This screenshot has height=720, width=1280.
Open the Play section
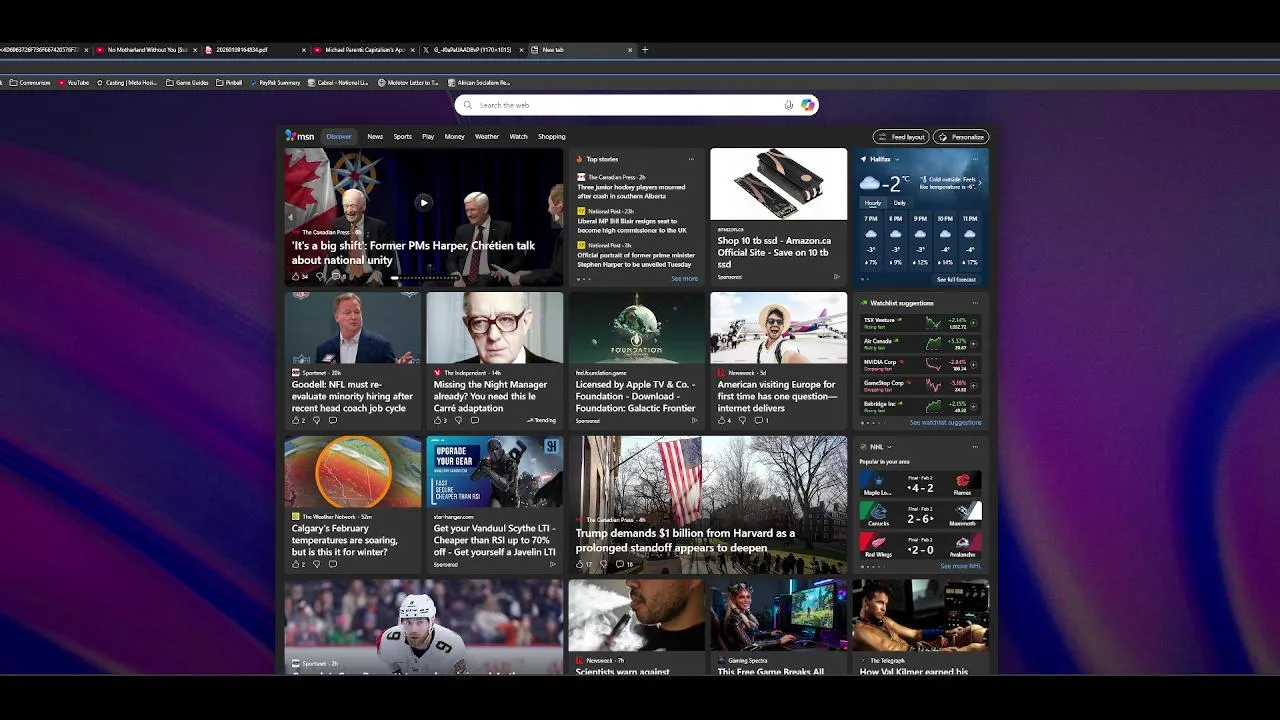click(428, 136)
